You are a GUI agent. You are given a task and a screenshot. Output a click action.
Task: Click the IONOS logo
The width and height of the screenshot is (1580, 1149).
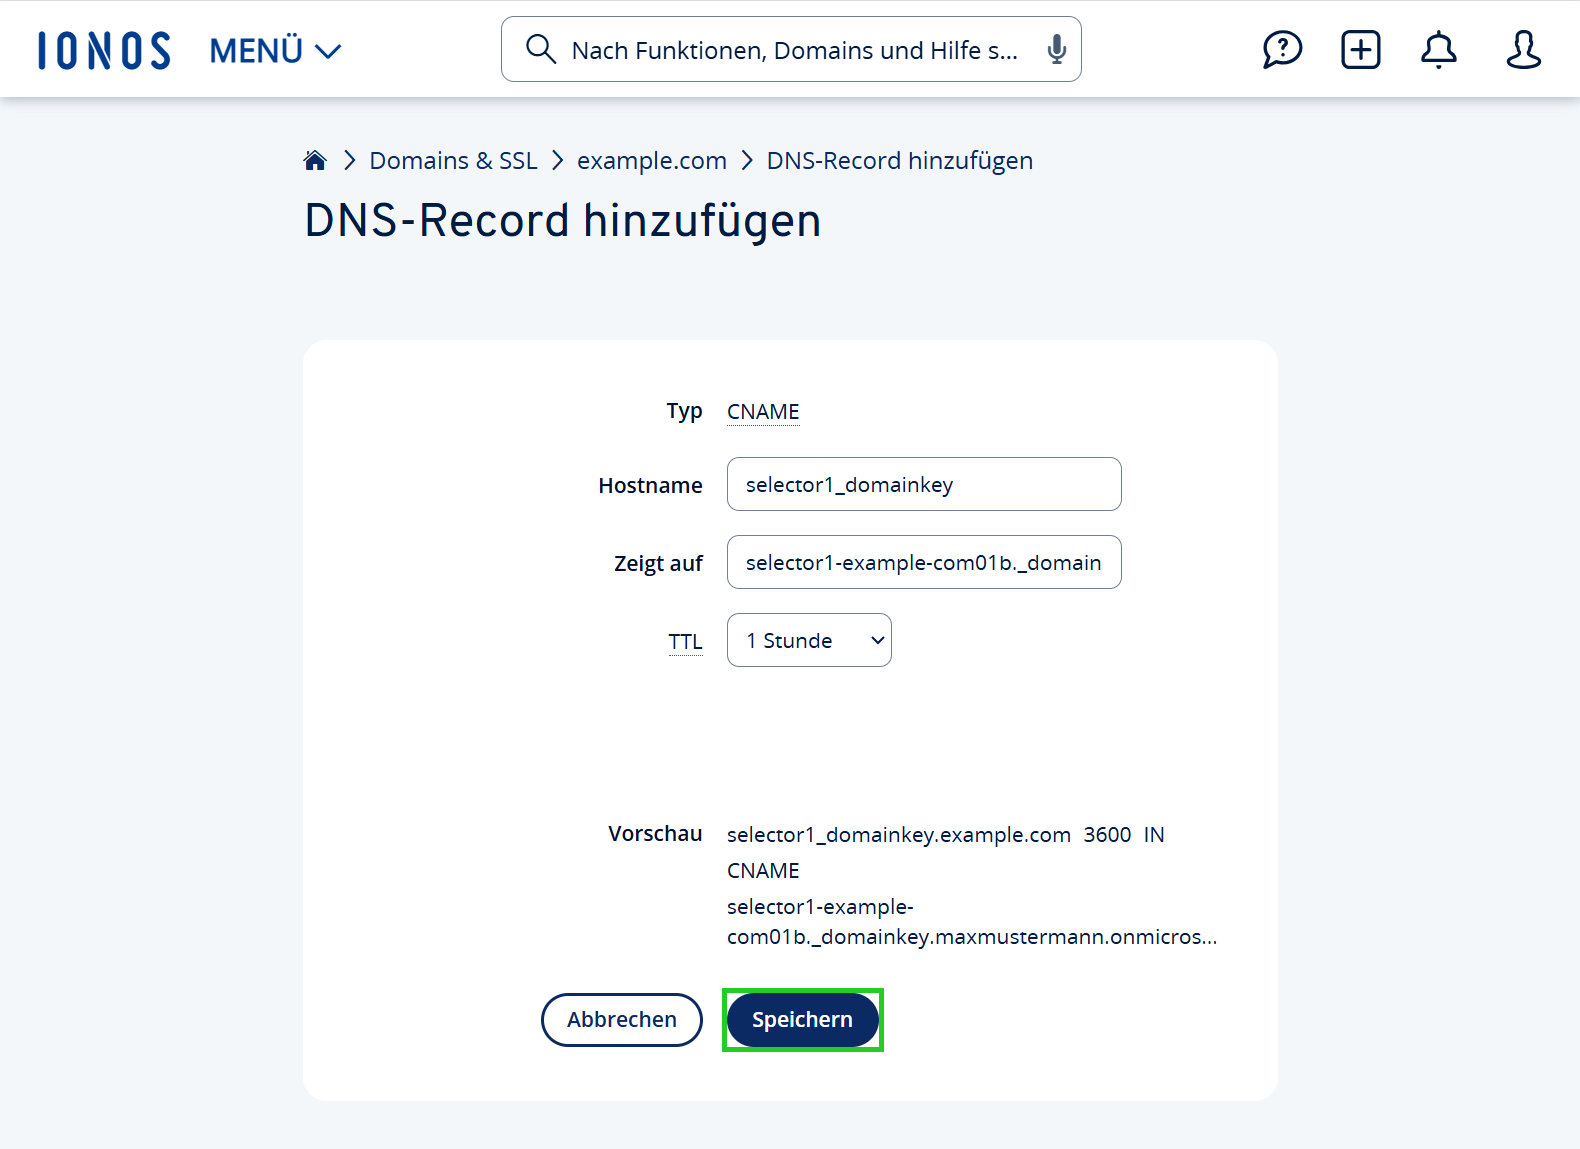tap(104, 50)
